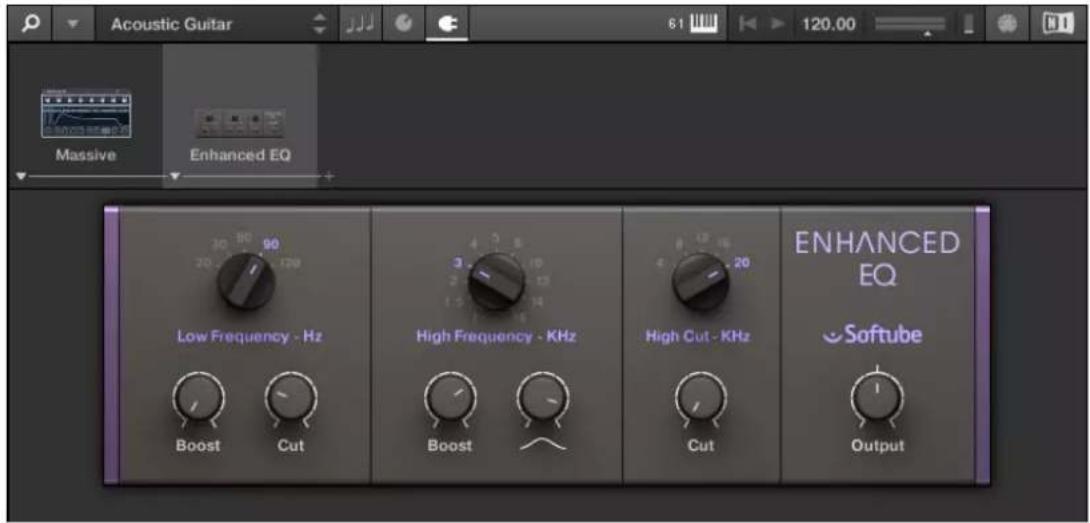Click the Low Frequency Cut knob
The height and width of the screenshot is (523, 1090).
(291, 399)
